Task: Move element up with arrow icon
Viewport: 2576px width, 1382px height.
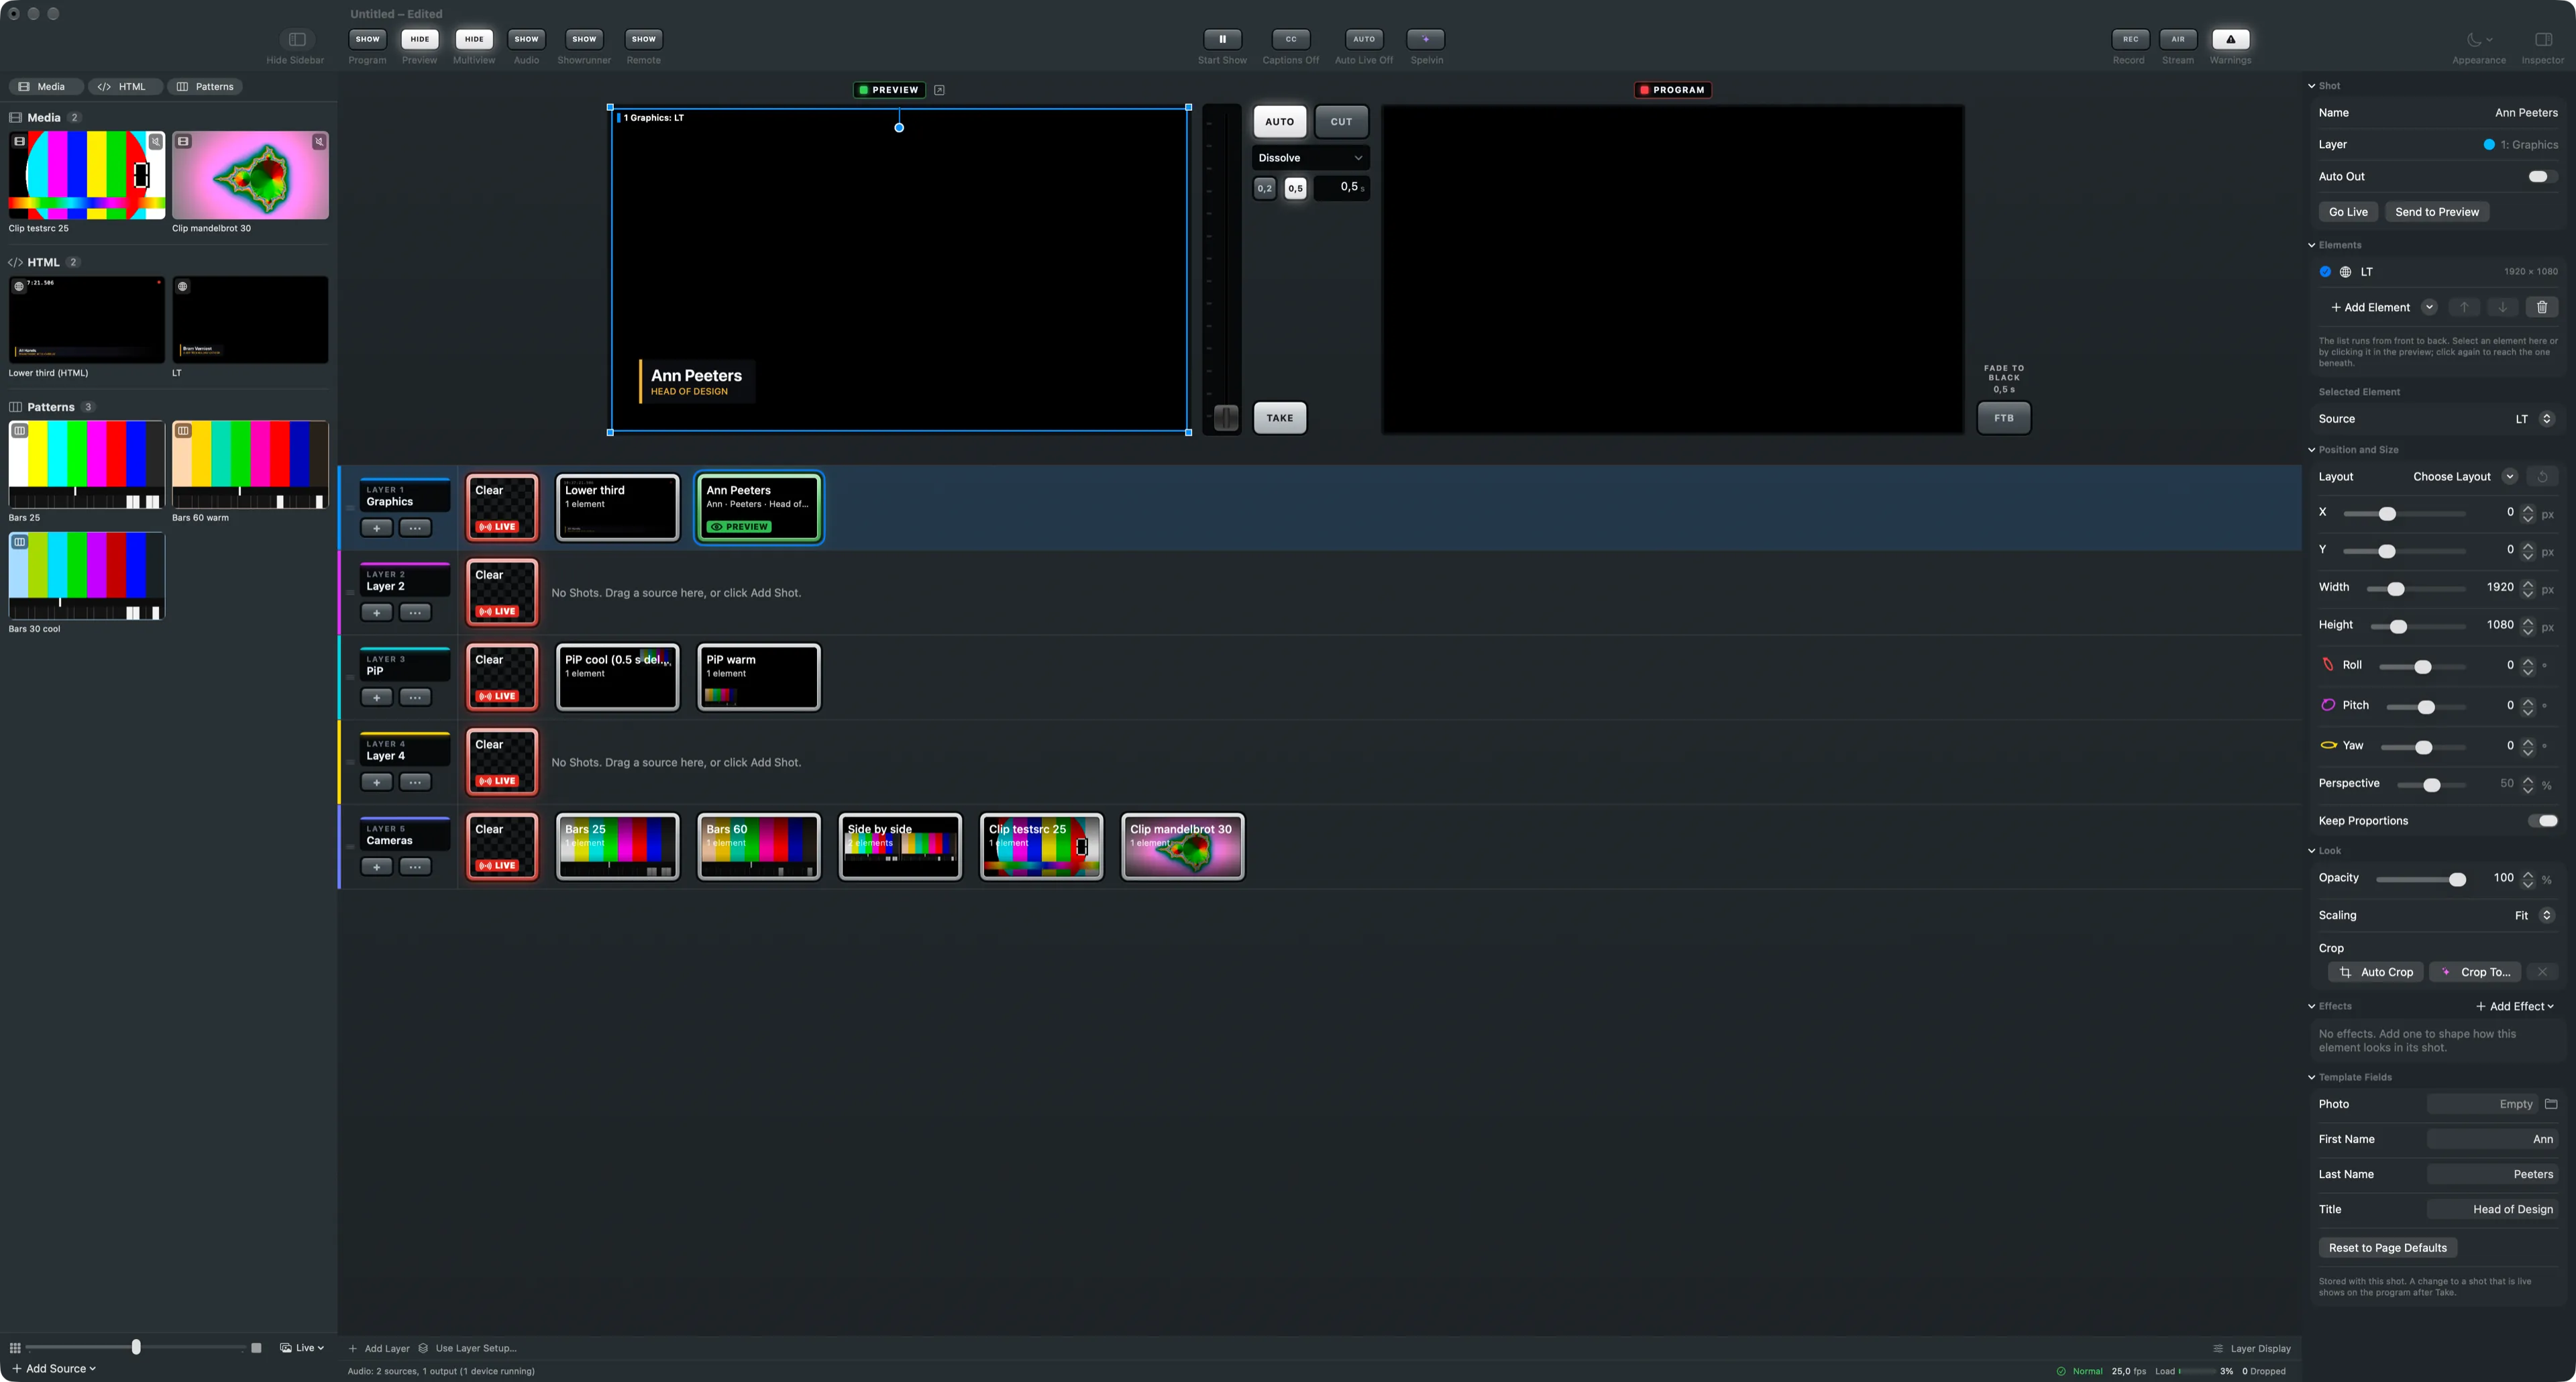Action: [2464, 307]
